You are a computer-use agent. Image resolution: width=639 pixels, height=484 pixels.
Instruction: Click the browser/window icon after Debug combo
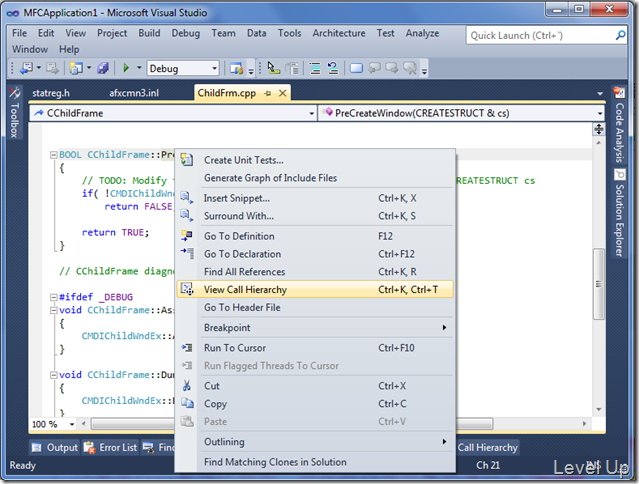[x=236, y=68]
